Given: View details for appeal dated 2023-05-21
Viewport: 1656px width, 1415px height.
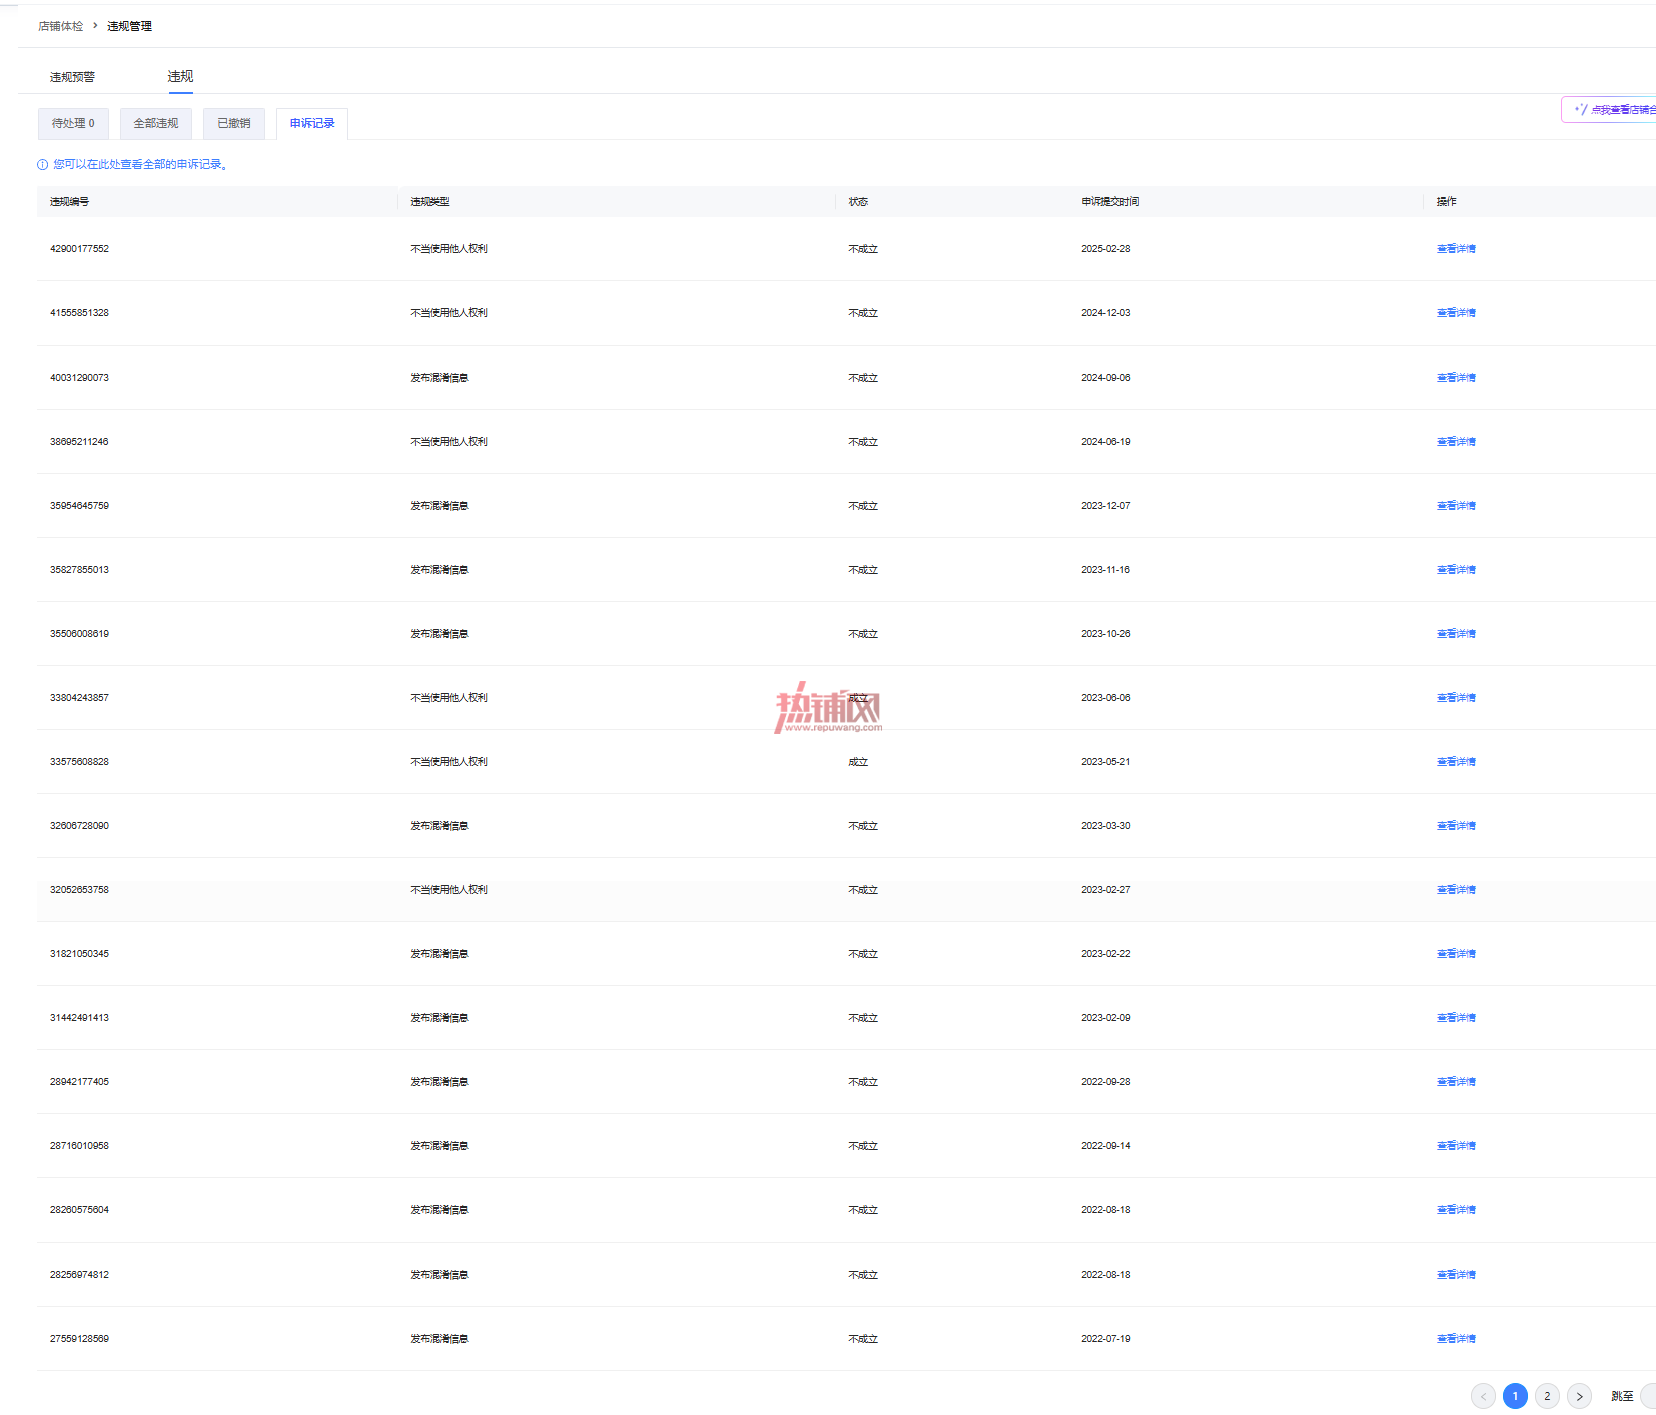Looking at the screenshot, I should pyautogui.click(x=1456, y=762).
